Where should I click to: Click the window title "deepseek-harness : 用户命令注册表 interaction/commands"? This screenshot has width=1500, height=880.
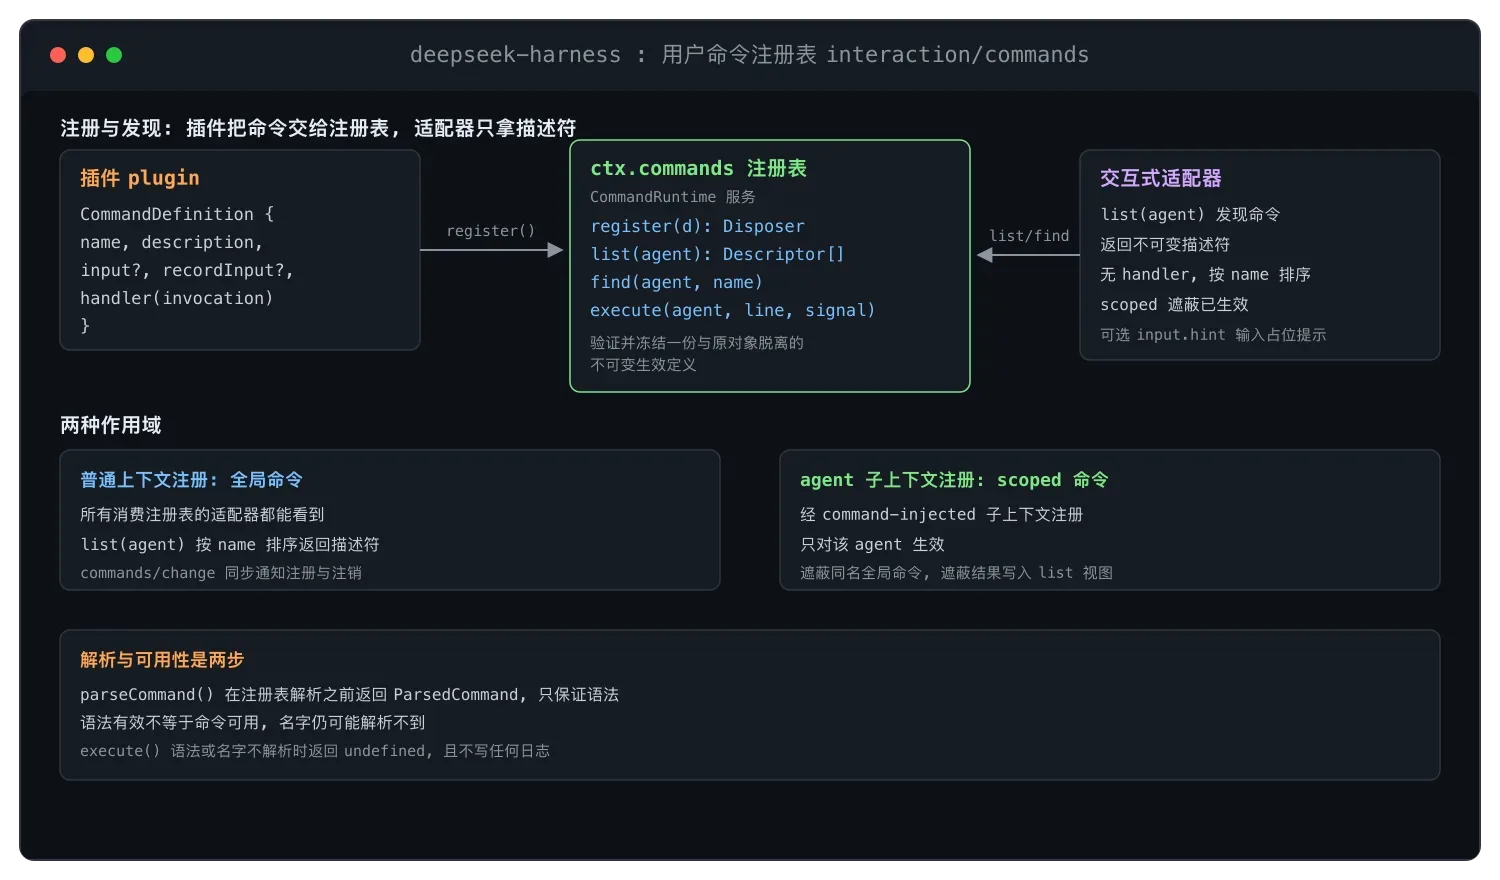click(x=749, y=55)
